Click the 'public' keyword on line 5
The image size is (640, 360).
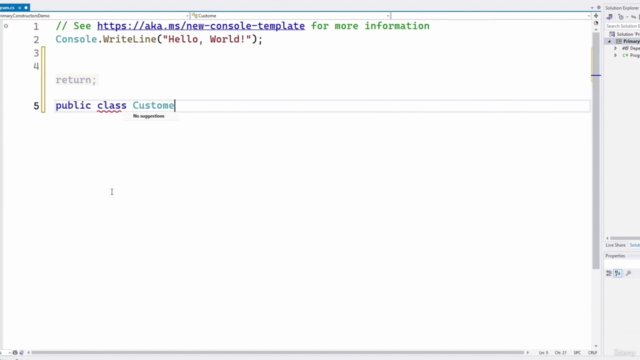pyautogui.click(x=73, y=105)
